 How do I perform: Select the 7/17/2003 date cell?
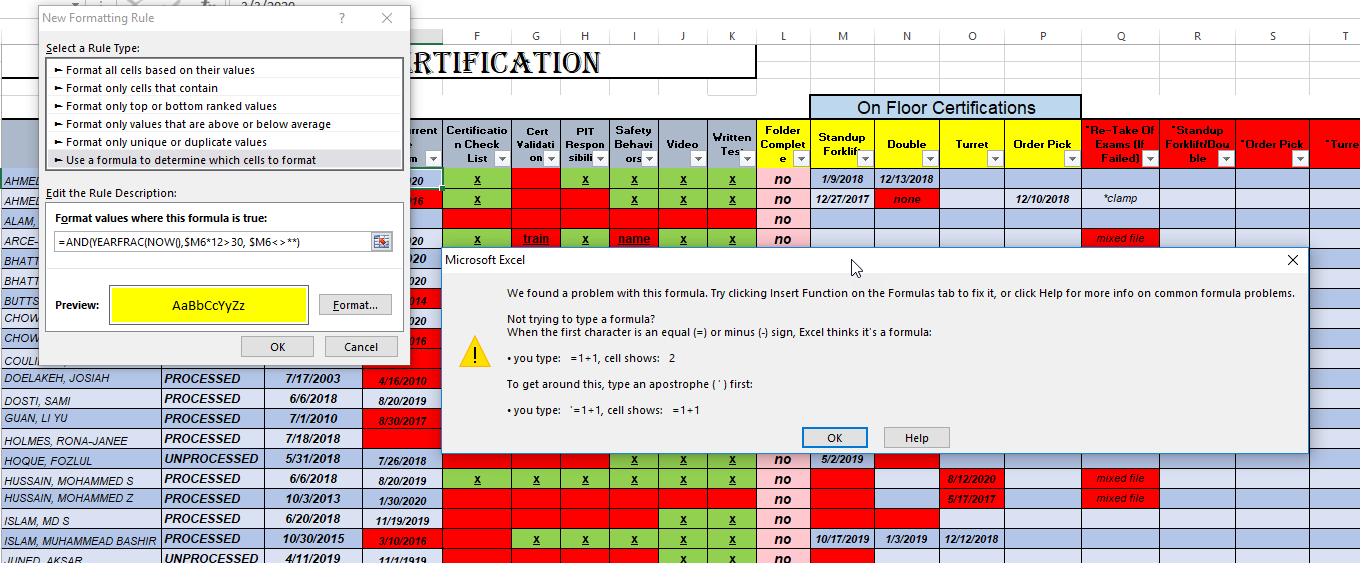[x=313, y=379]
